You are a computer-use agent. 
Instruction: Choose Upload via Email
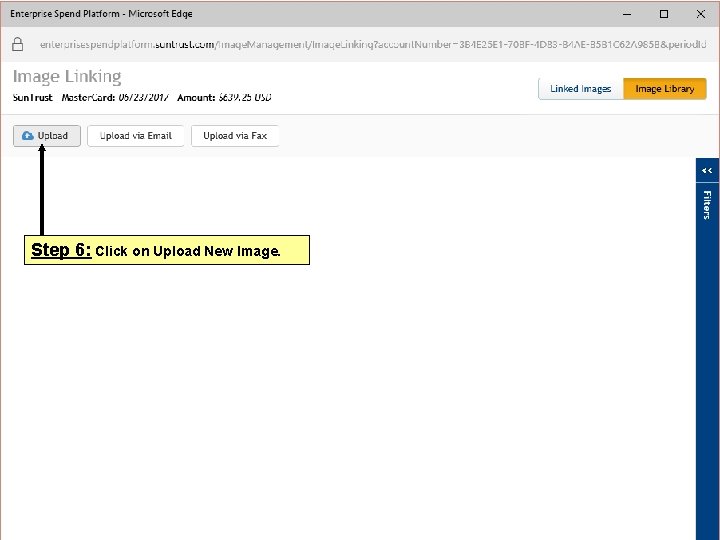pos(135,136)
